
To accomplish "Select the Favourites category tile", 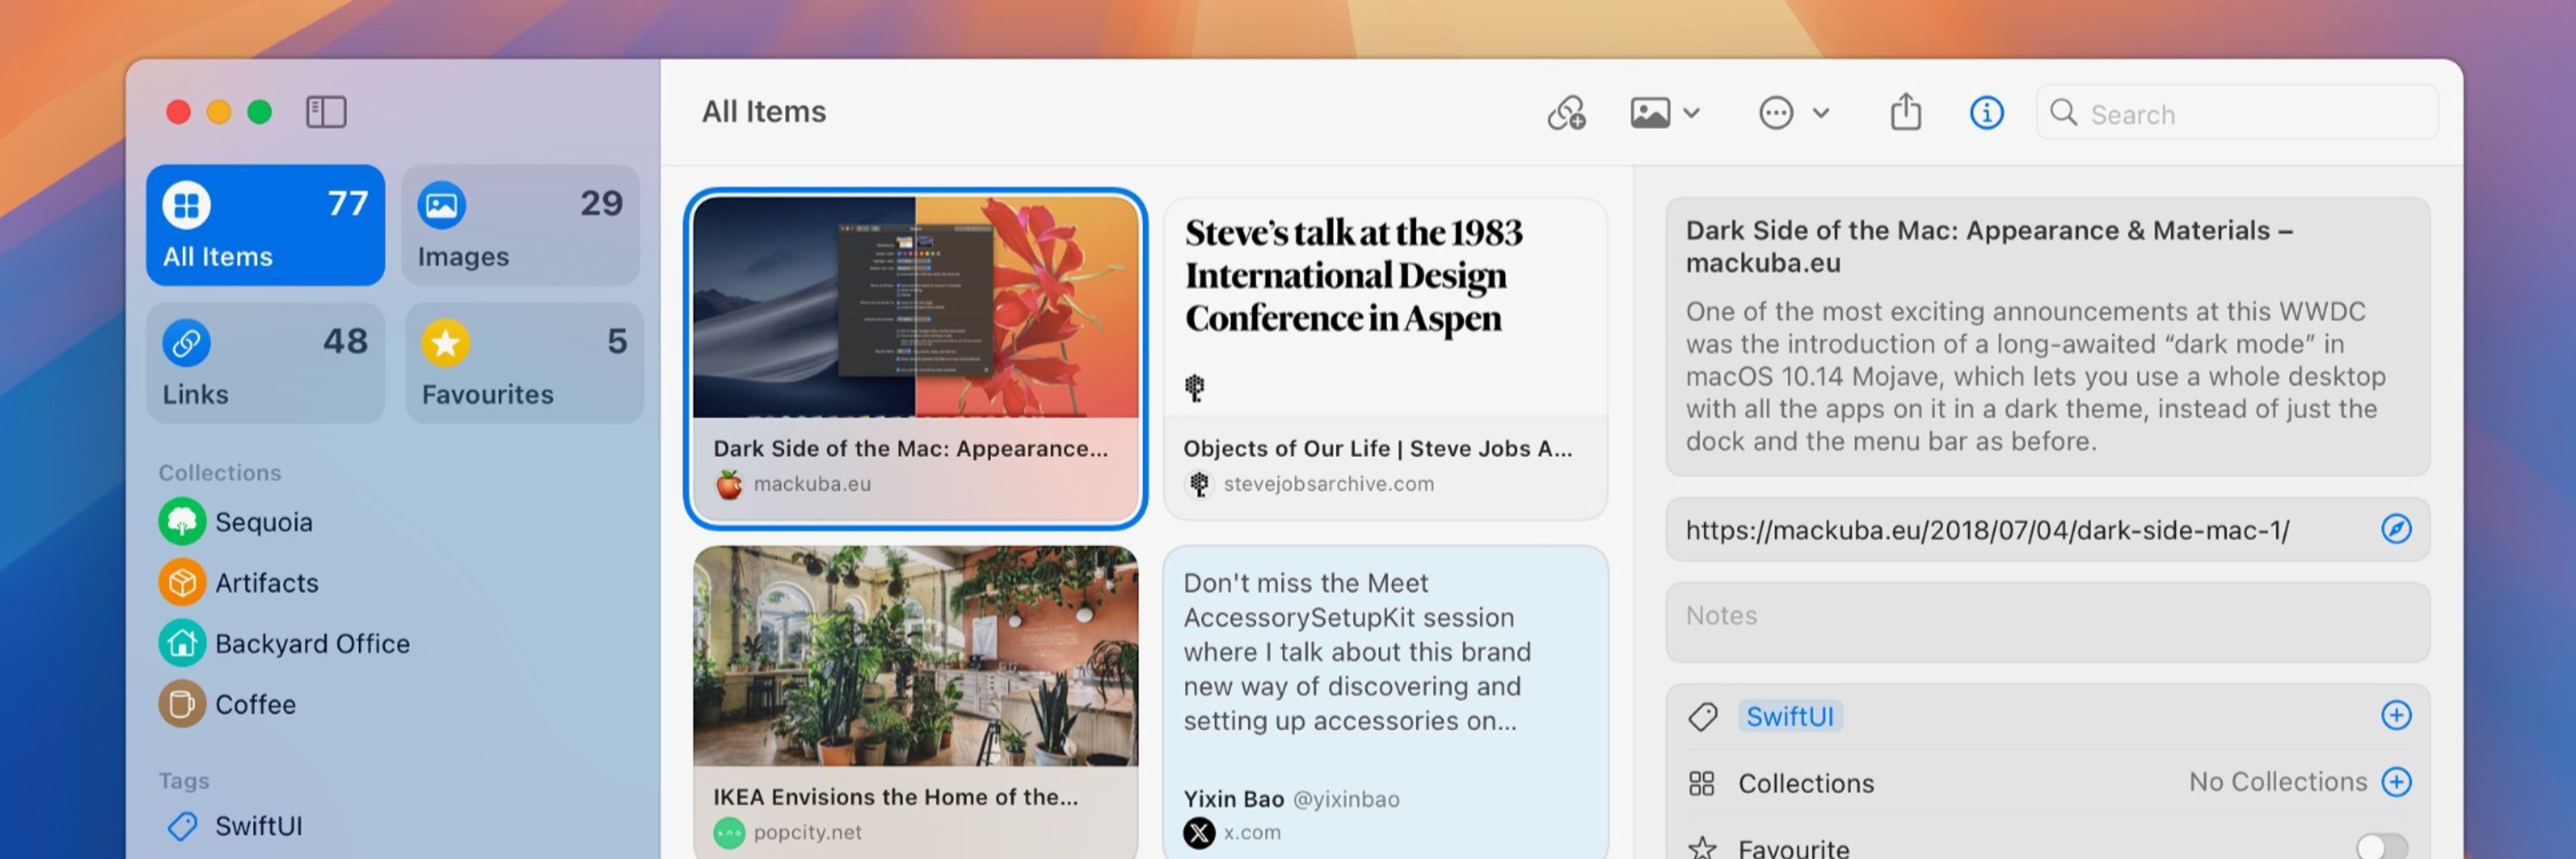I will pos(524,363).
